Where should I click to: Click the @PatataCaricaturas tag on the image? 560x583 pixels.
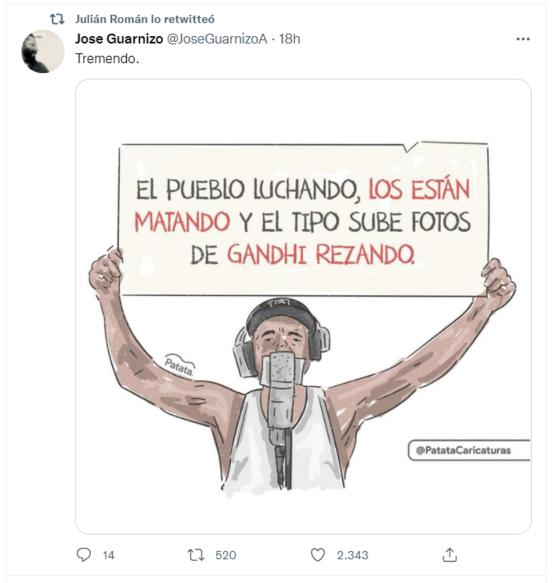[463, 450]
